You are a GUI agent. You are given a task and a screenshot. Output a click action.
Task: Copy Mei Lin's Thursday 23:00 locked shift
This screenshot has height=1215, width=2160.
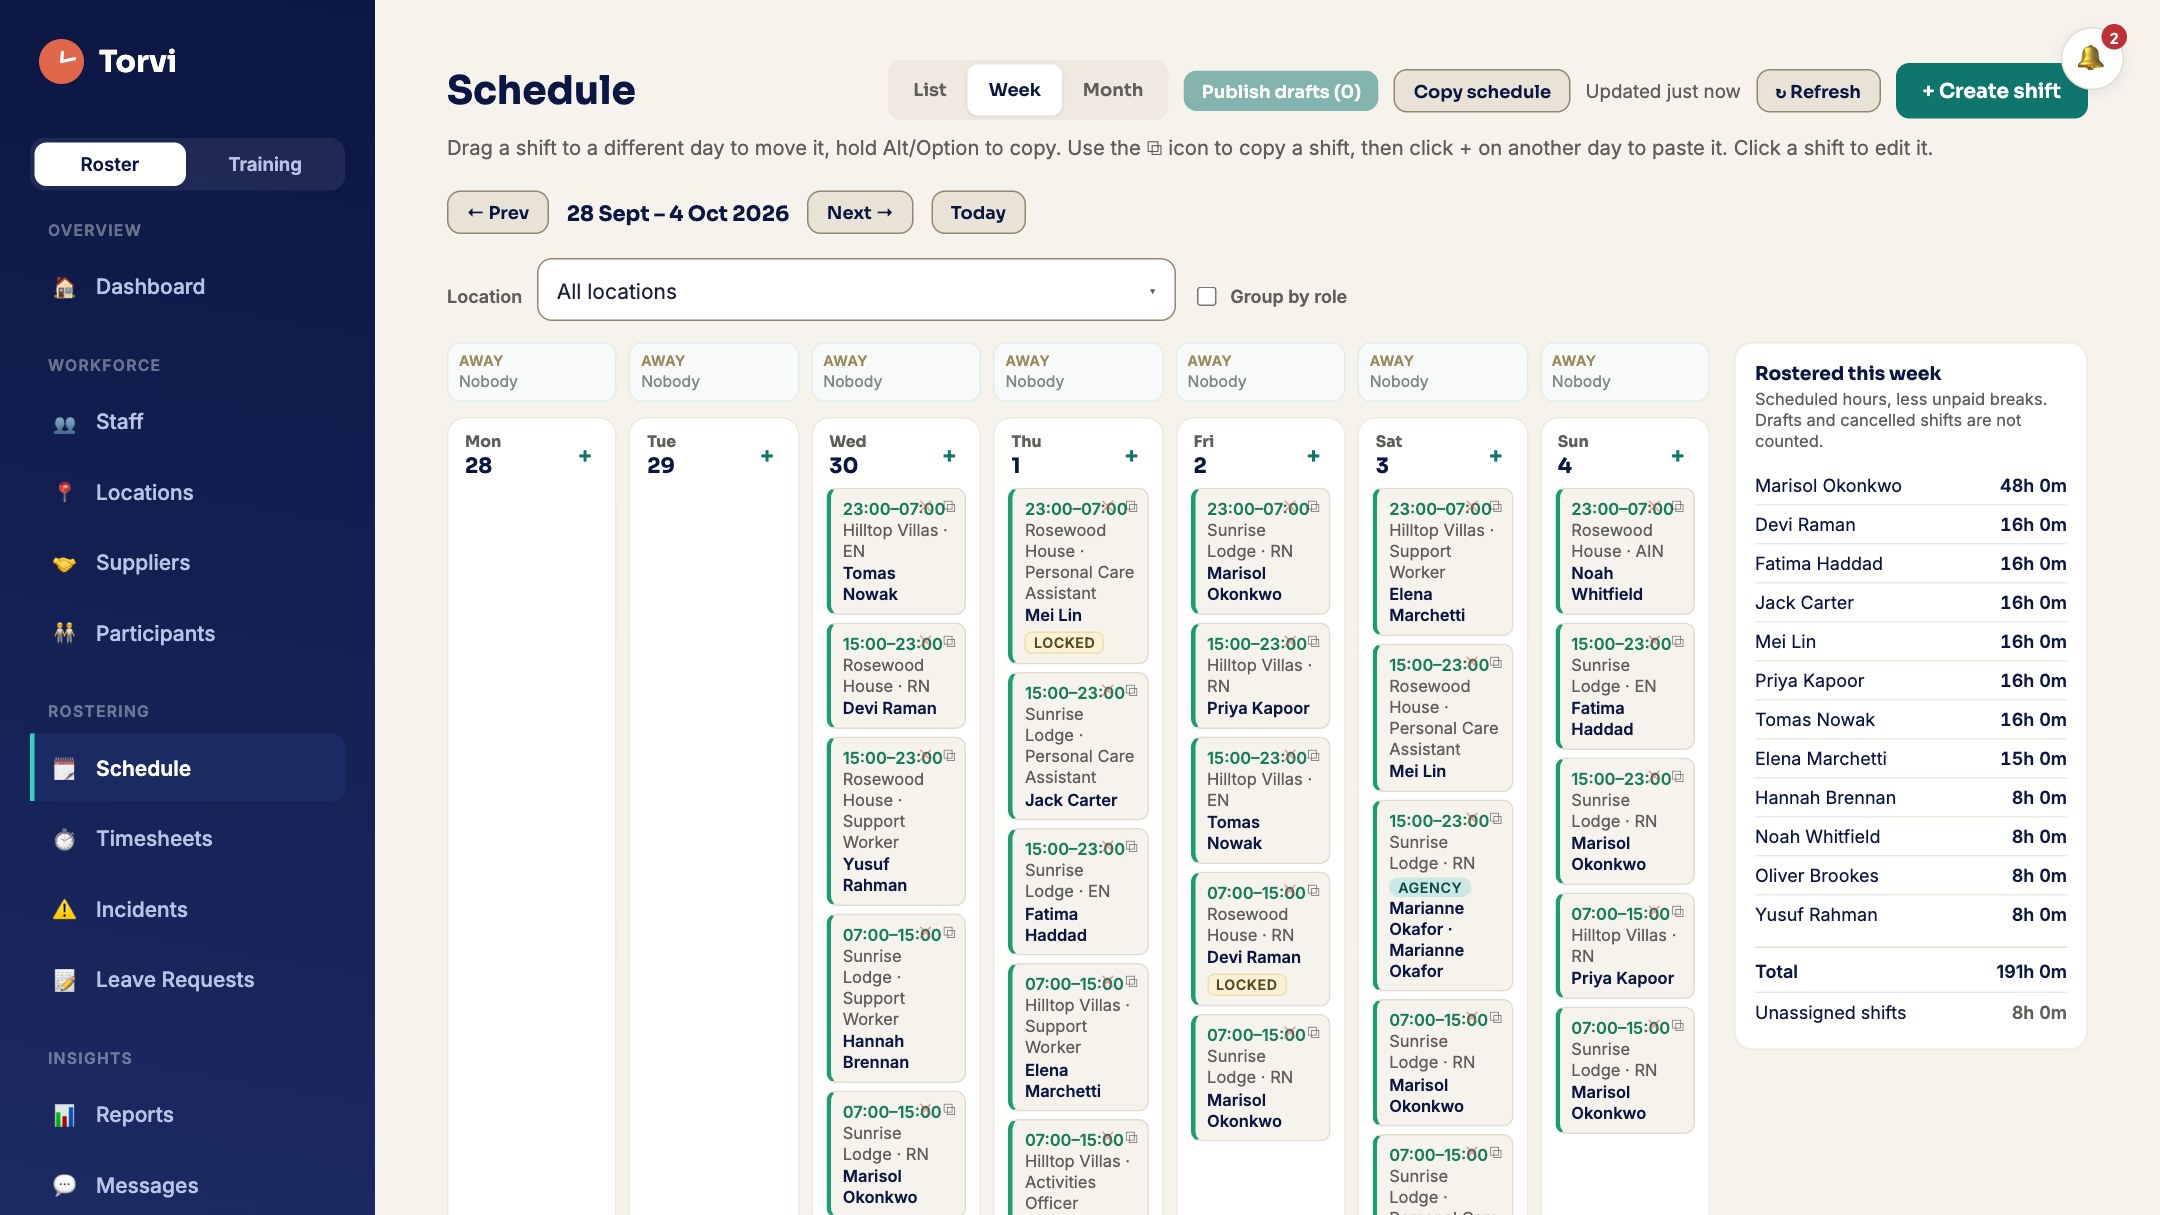point(1132,507)
